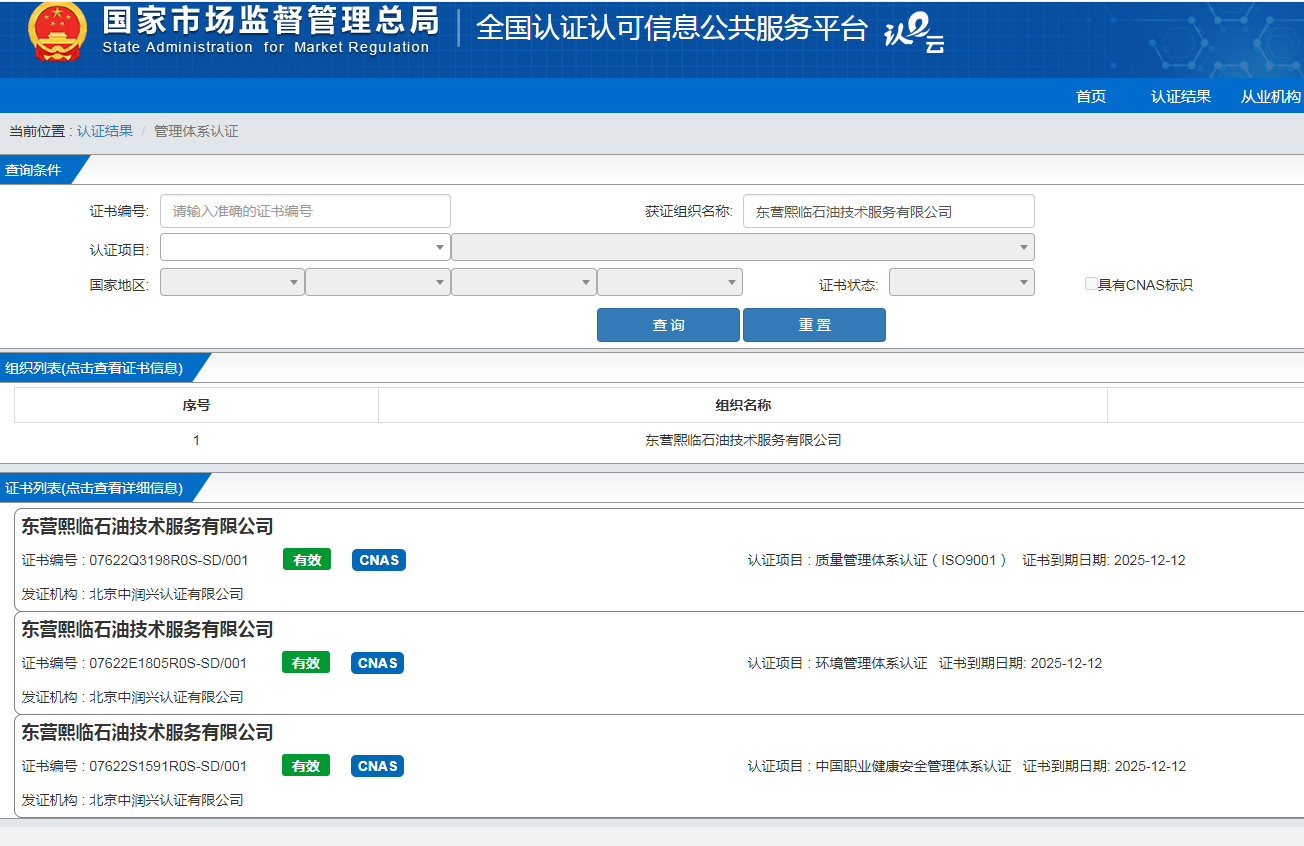
Task: Select organization row 东营熙临石油技术服务有限公司 in list
Action: point(742,440)
